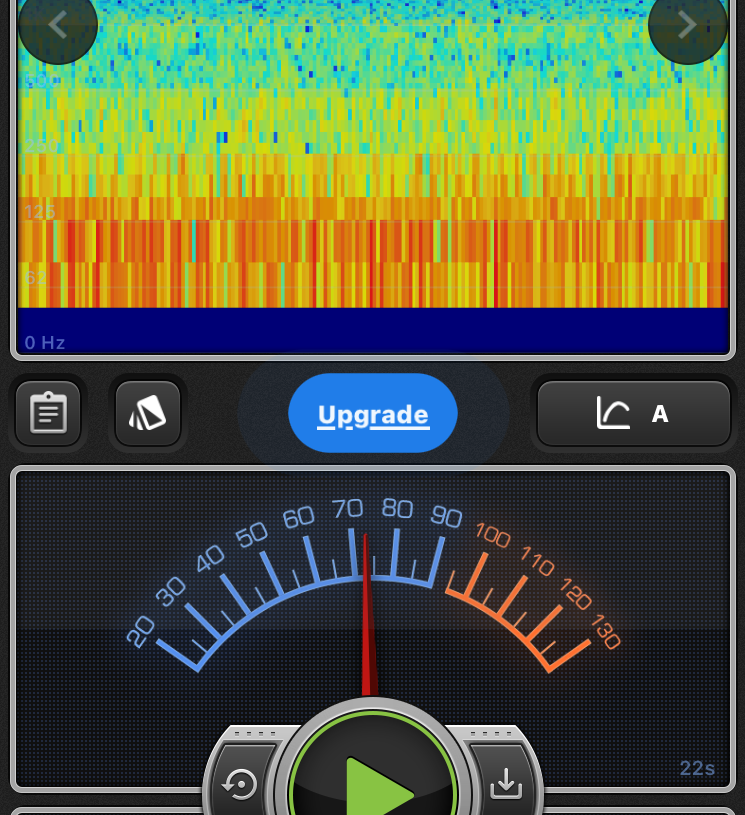Click the Upgrade button
This screenshot has width=745, height=815.
(x=373, y=414)
